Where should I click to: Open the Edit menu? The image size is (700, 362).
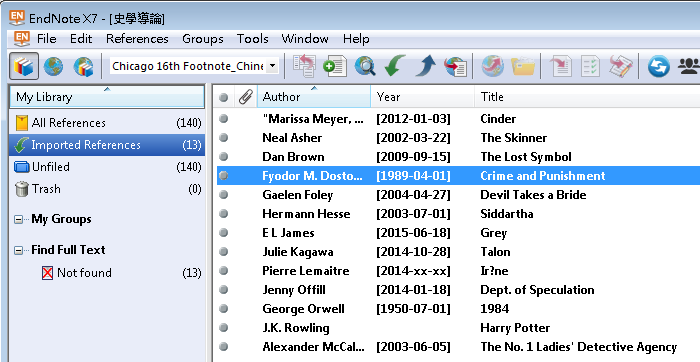tap(81, 39)
